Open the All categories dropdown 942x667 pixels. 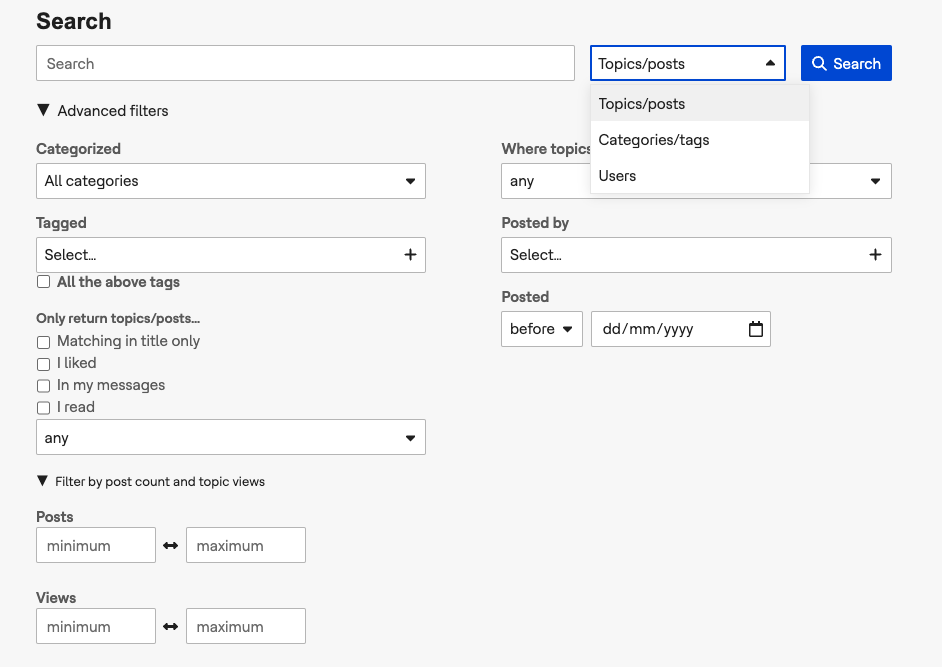(x=231, y=181)
